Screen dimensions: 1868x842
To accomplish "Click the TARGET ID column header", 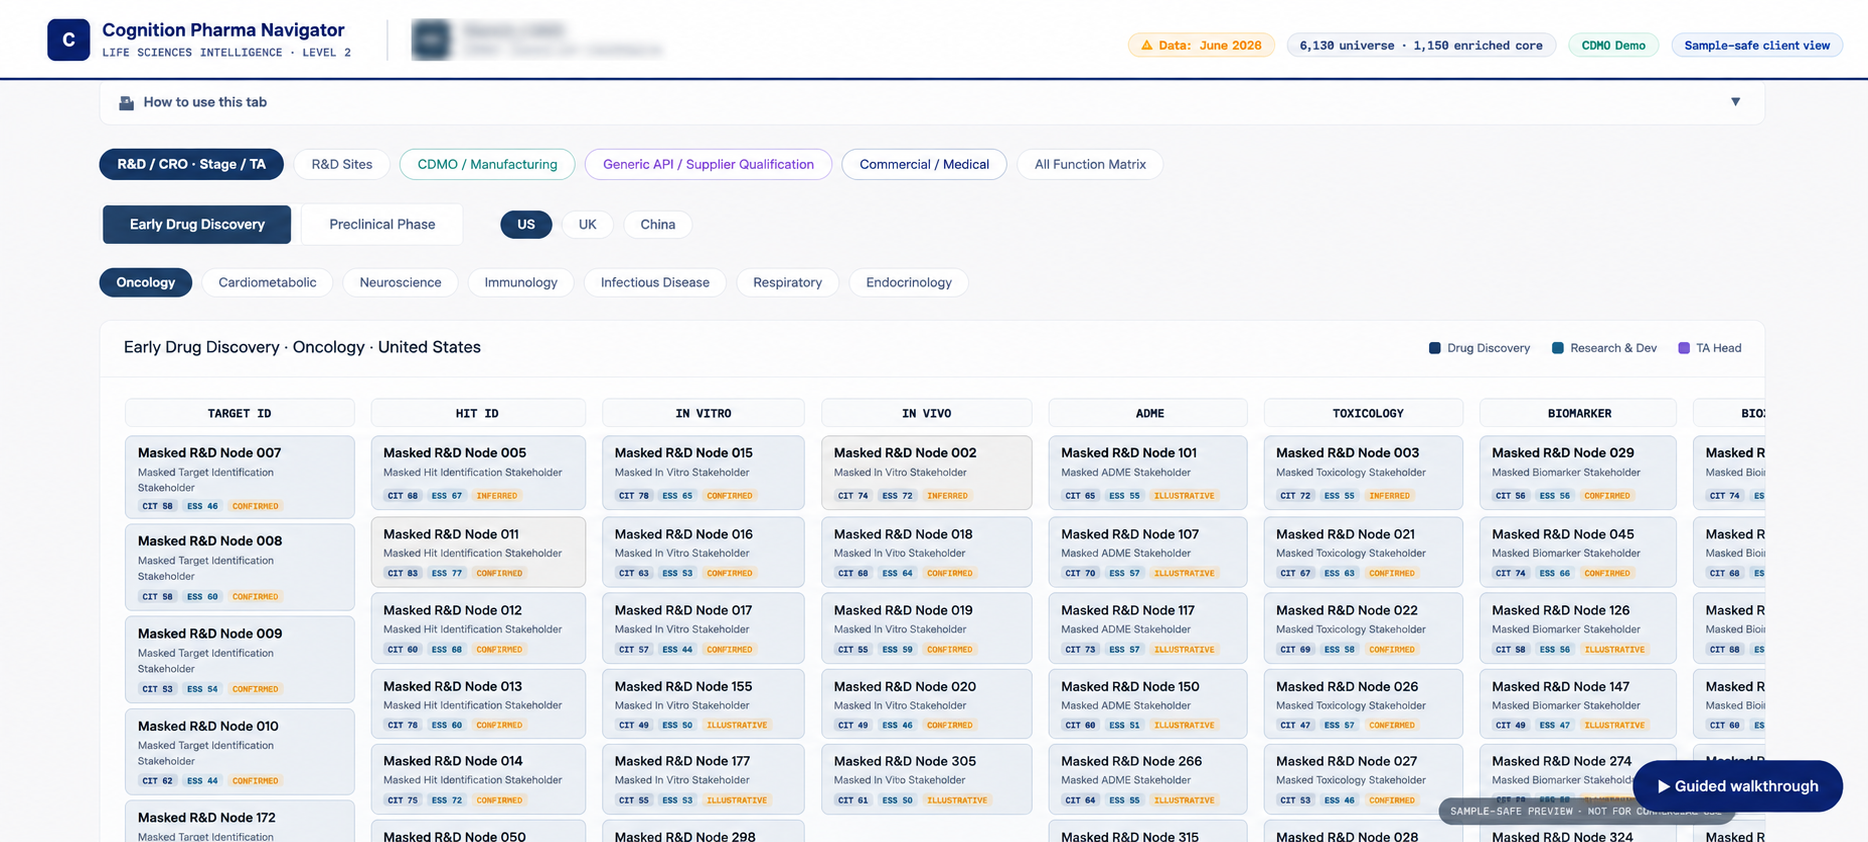I will (x=240, y=413).
